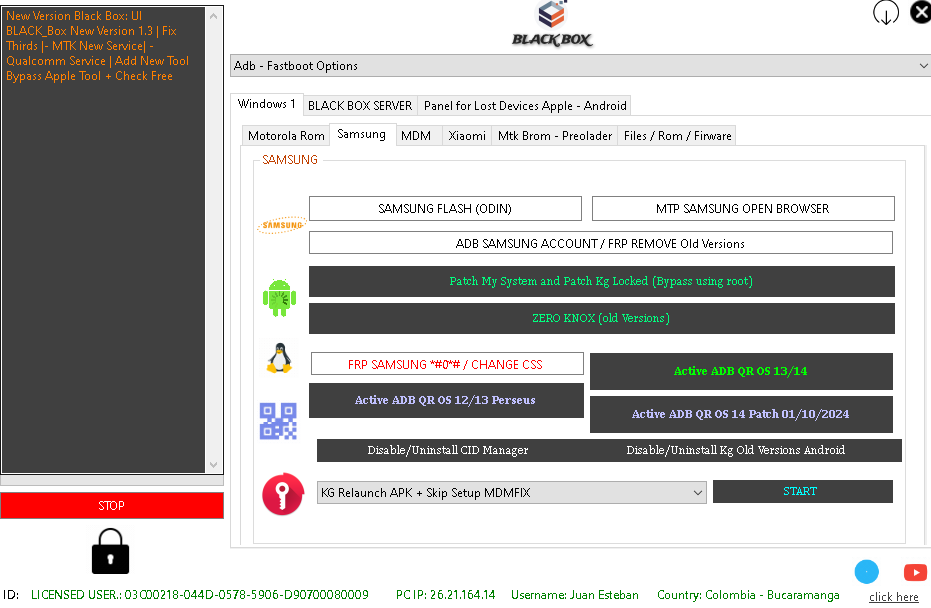The height and width of the screenshot is (608, 931).
Task: Click MTP SAMSUNG OPEN BROWSER button
Action: click(743, 208)
